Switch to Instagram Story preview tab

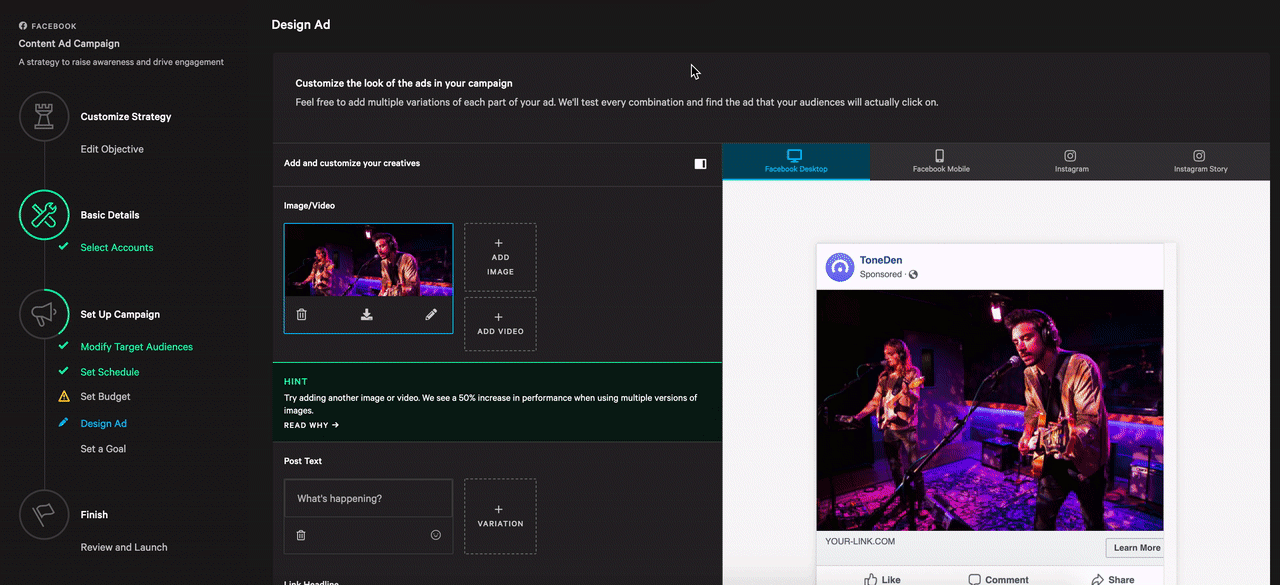[1200, 161]
